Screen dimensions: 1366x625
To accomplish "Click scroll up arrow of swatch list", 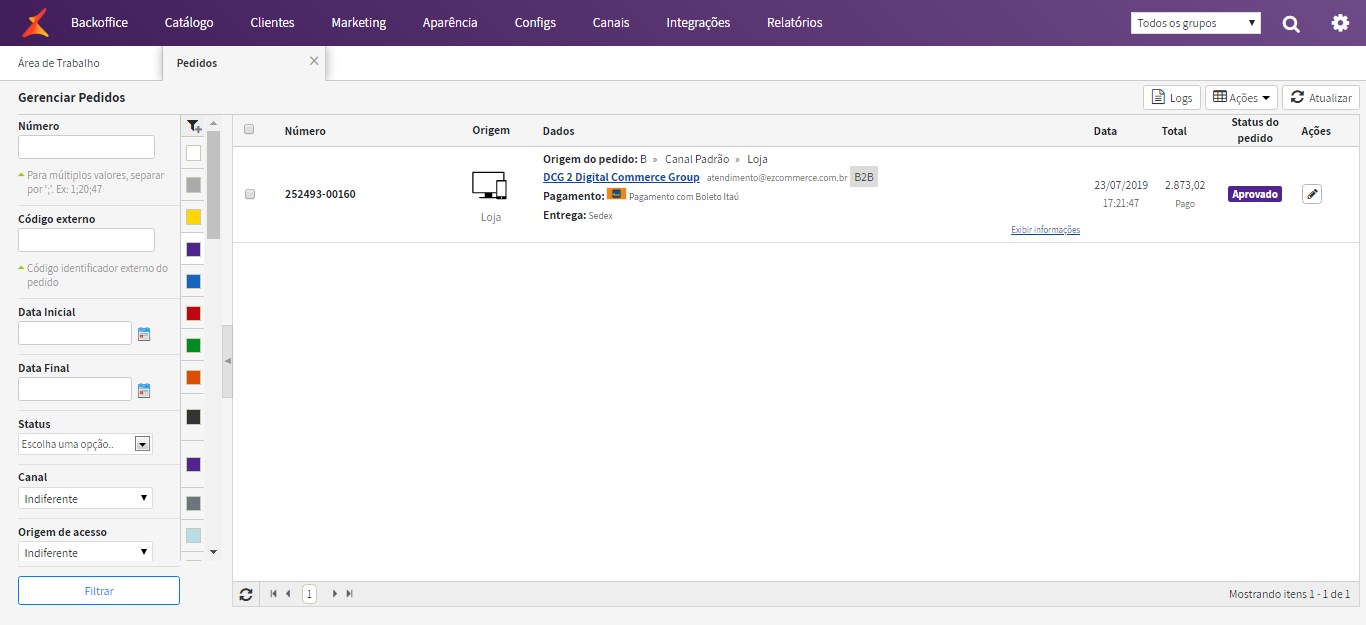I will point(213,123).
